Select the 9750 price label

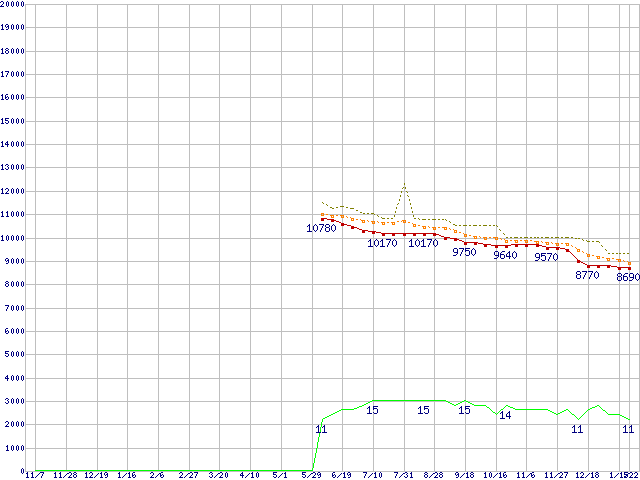tap(464, 253)
